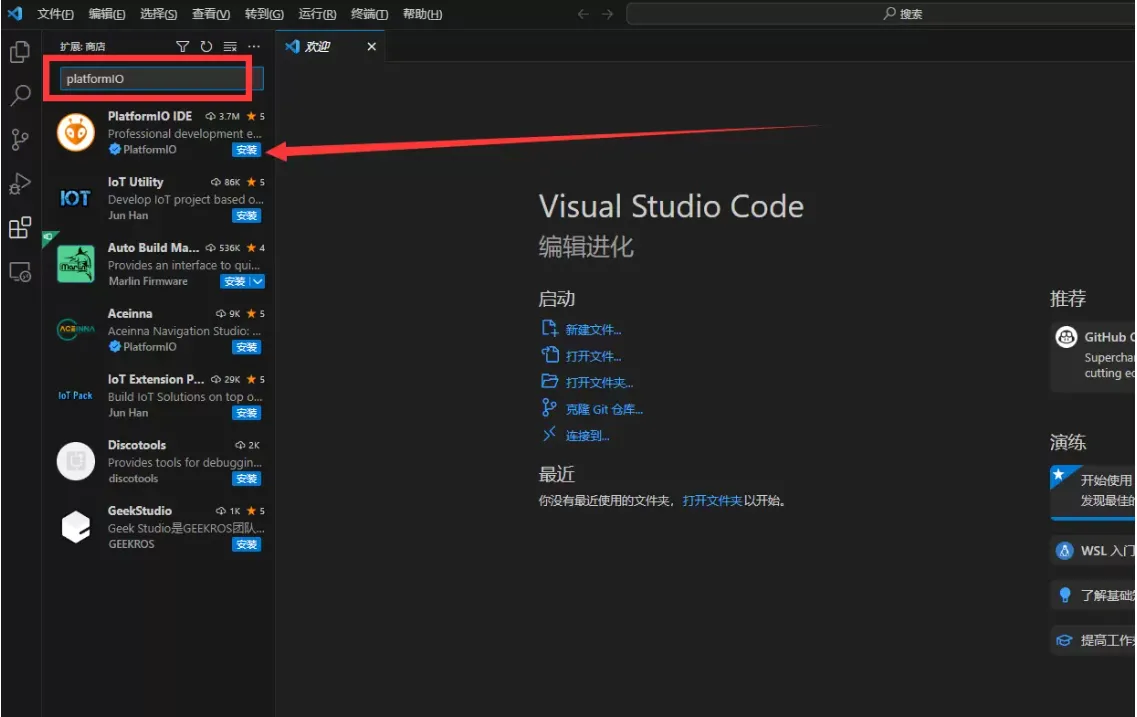Open extensions panel more actions ellipsis

click(x=254, y=46)
